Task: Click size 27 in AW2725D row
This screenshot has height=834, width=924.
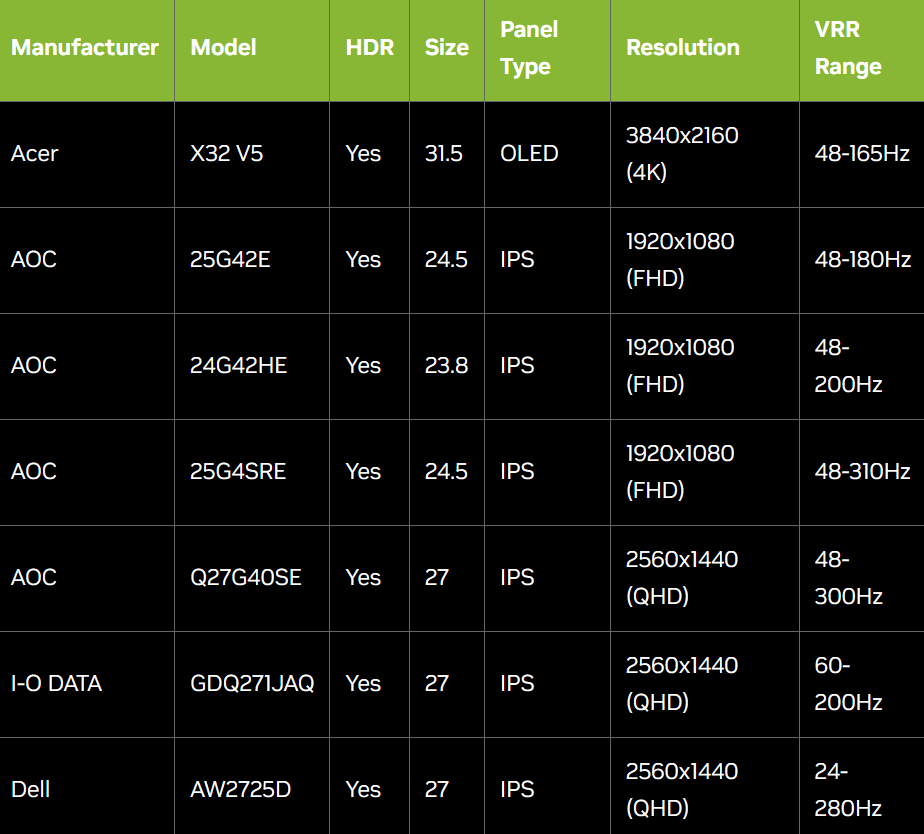Action: click(437, 790)
